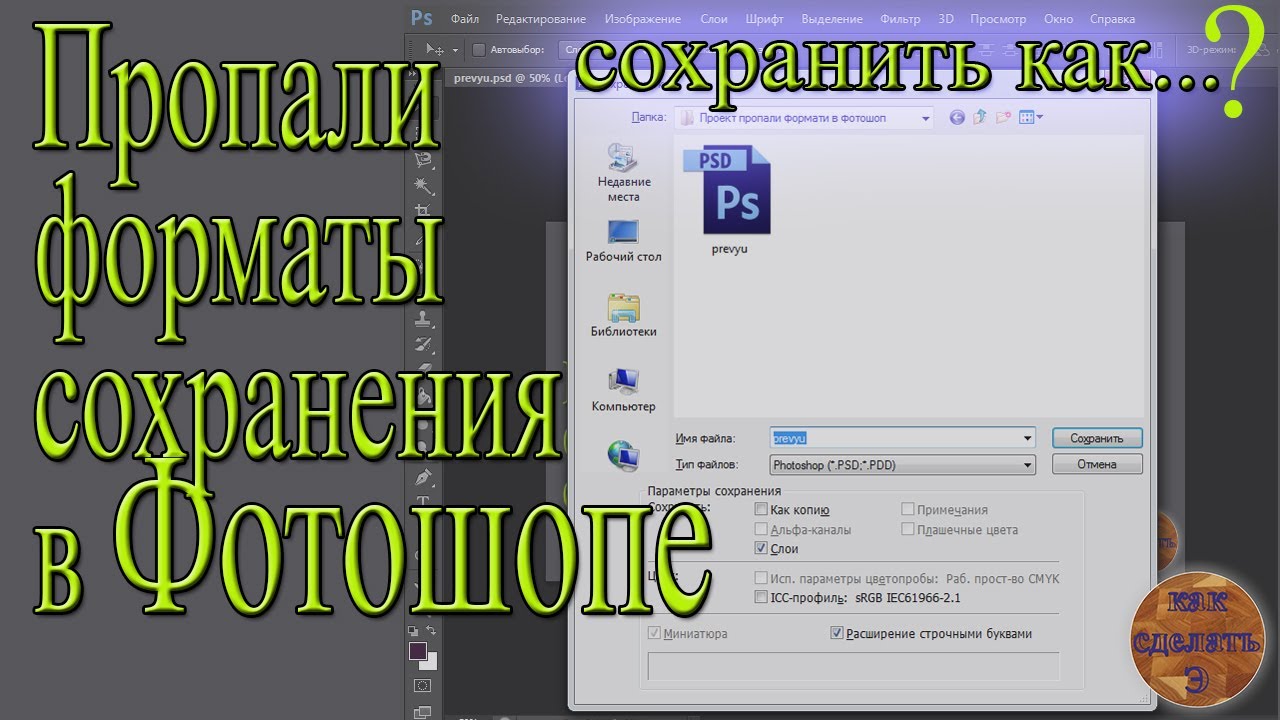Screen dimensions: 1280x720
Task: Open the Фильтр menu
Action: tap(900, 19)
